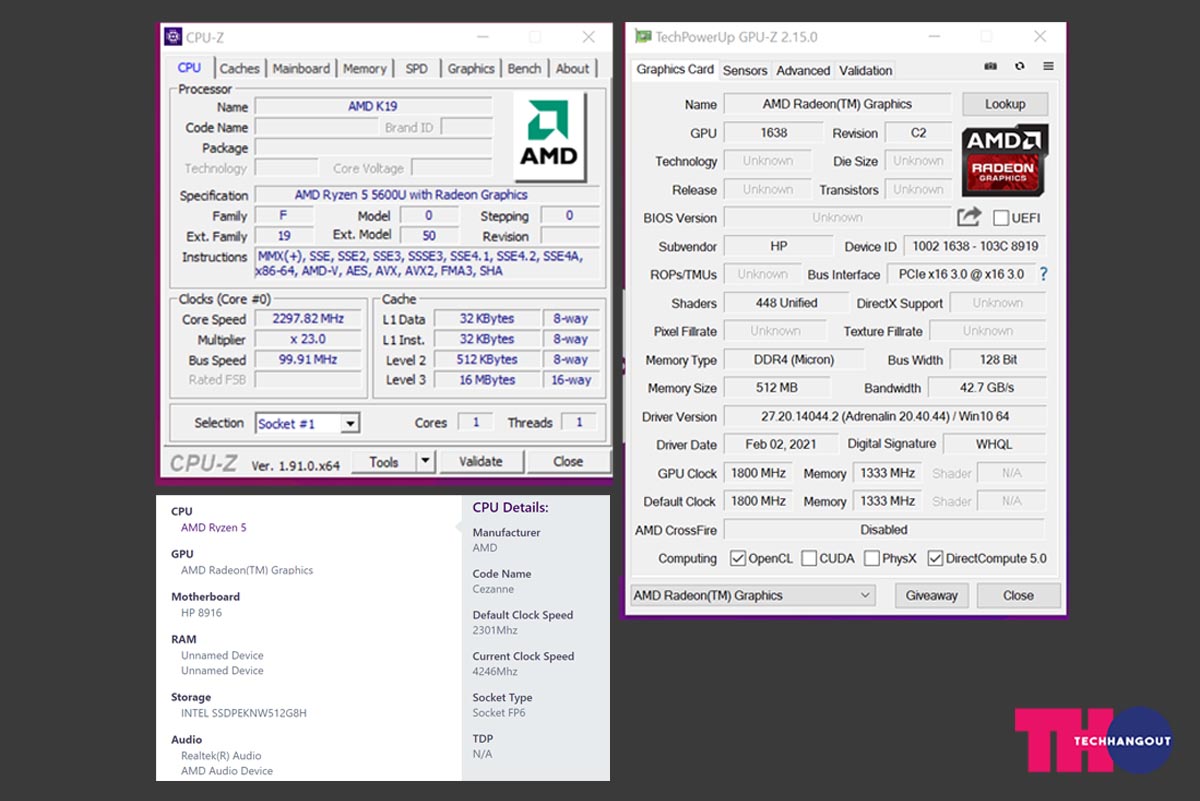
Task: Click the Level 3 cache 16 MBytes value
Action: [x=487, y=380]
